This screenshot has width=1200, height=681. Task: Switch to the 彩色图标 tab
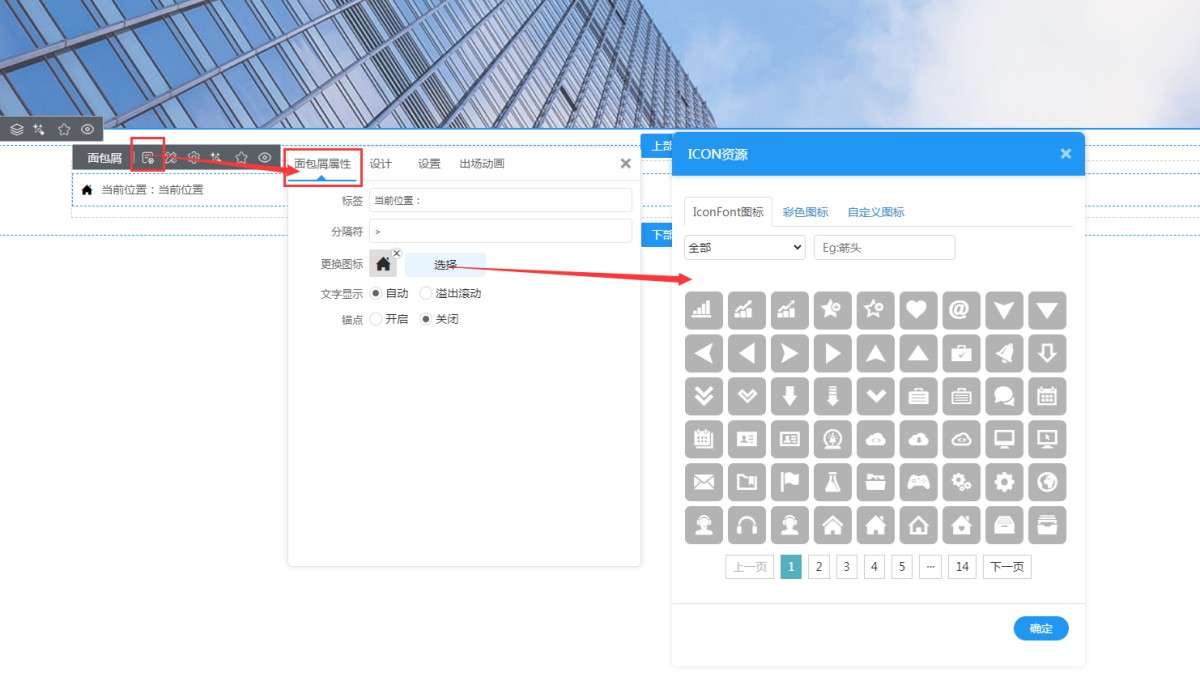pos(805,212)
